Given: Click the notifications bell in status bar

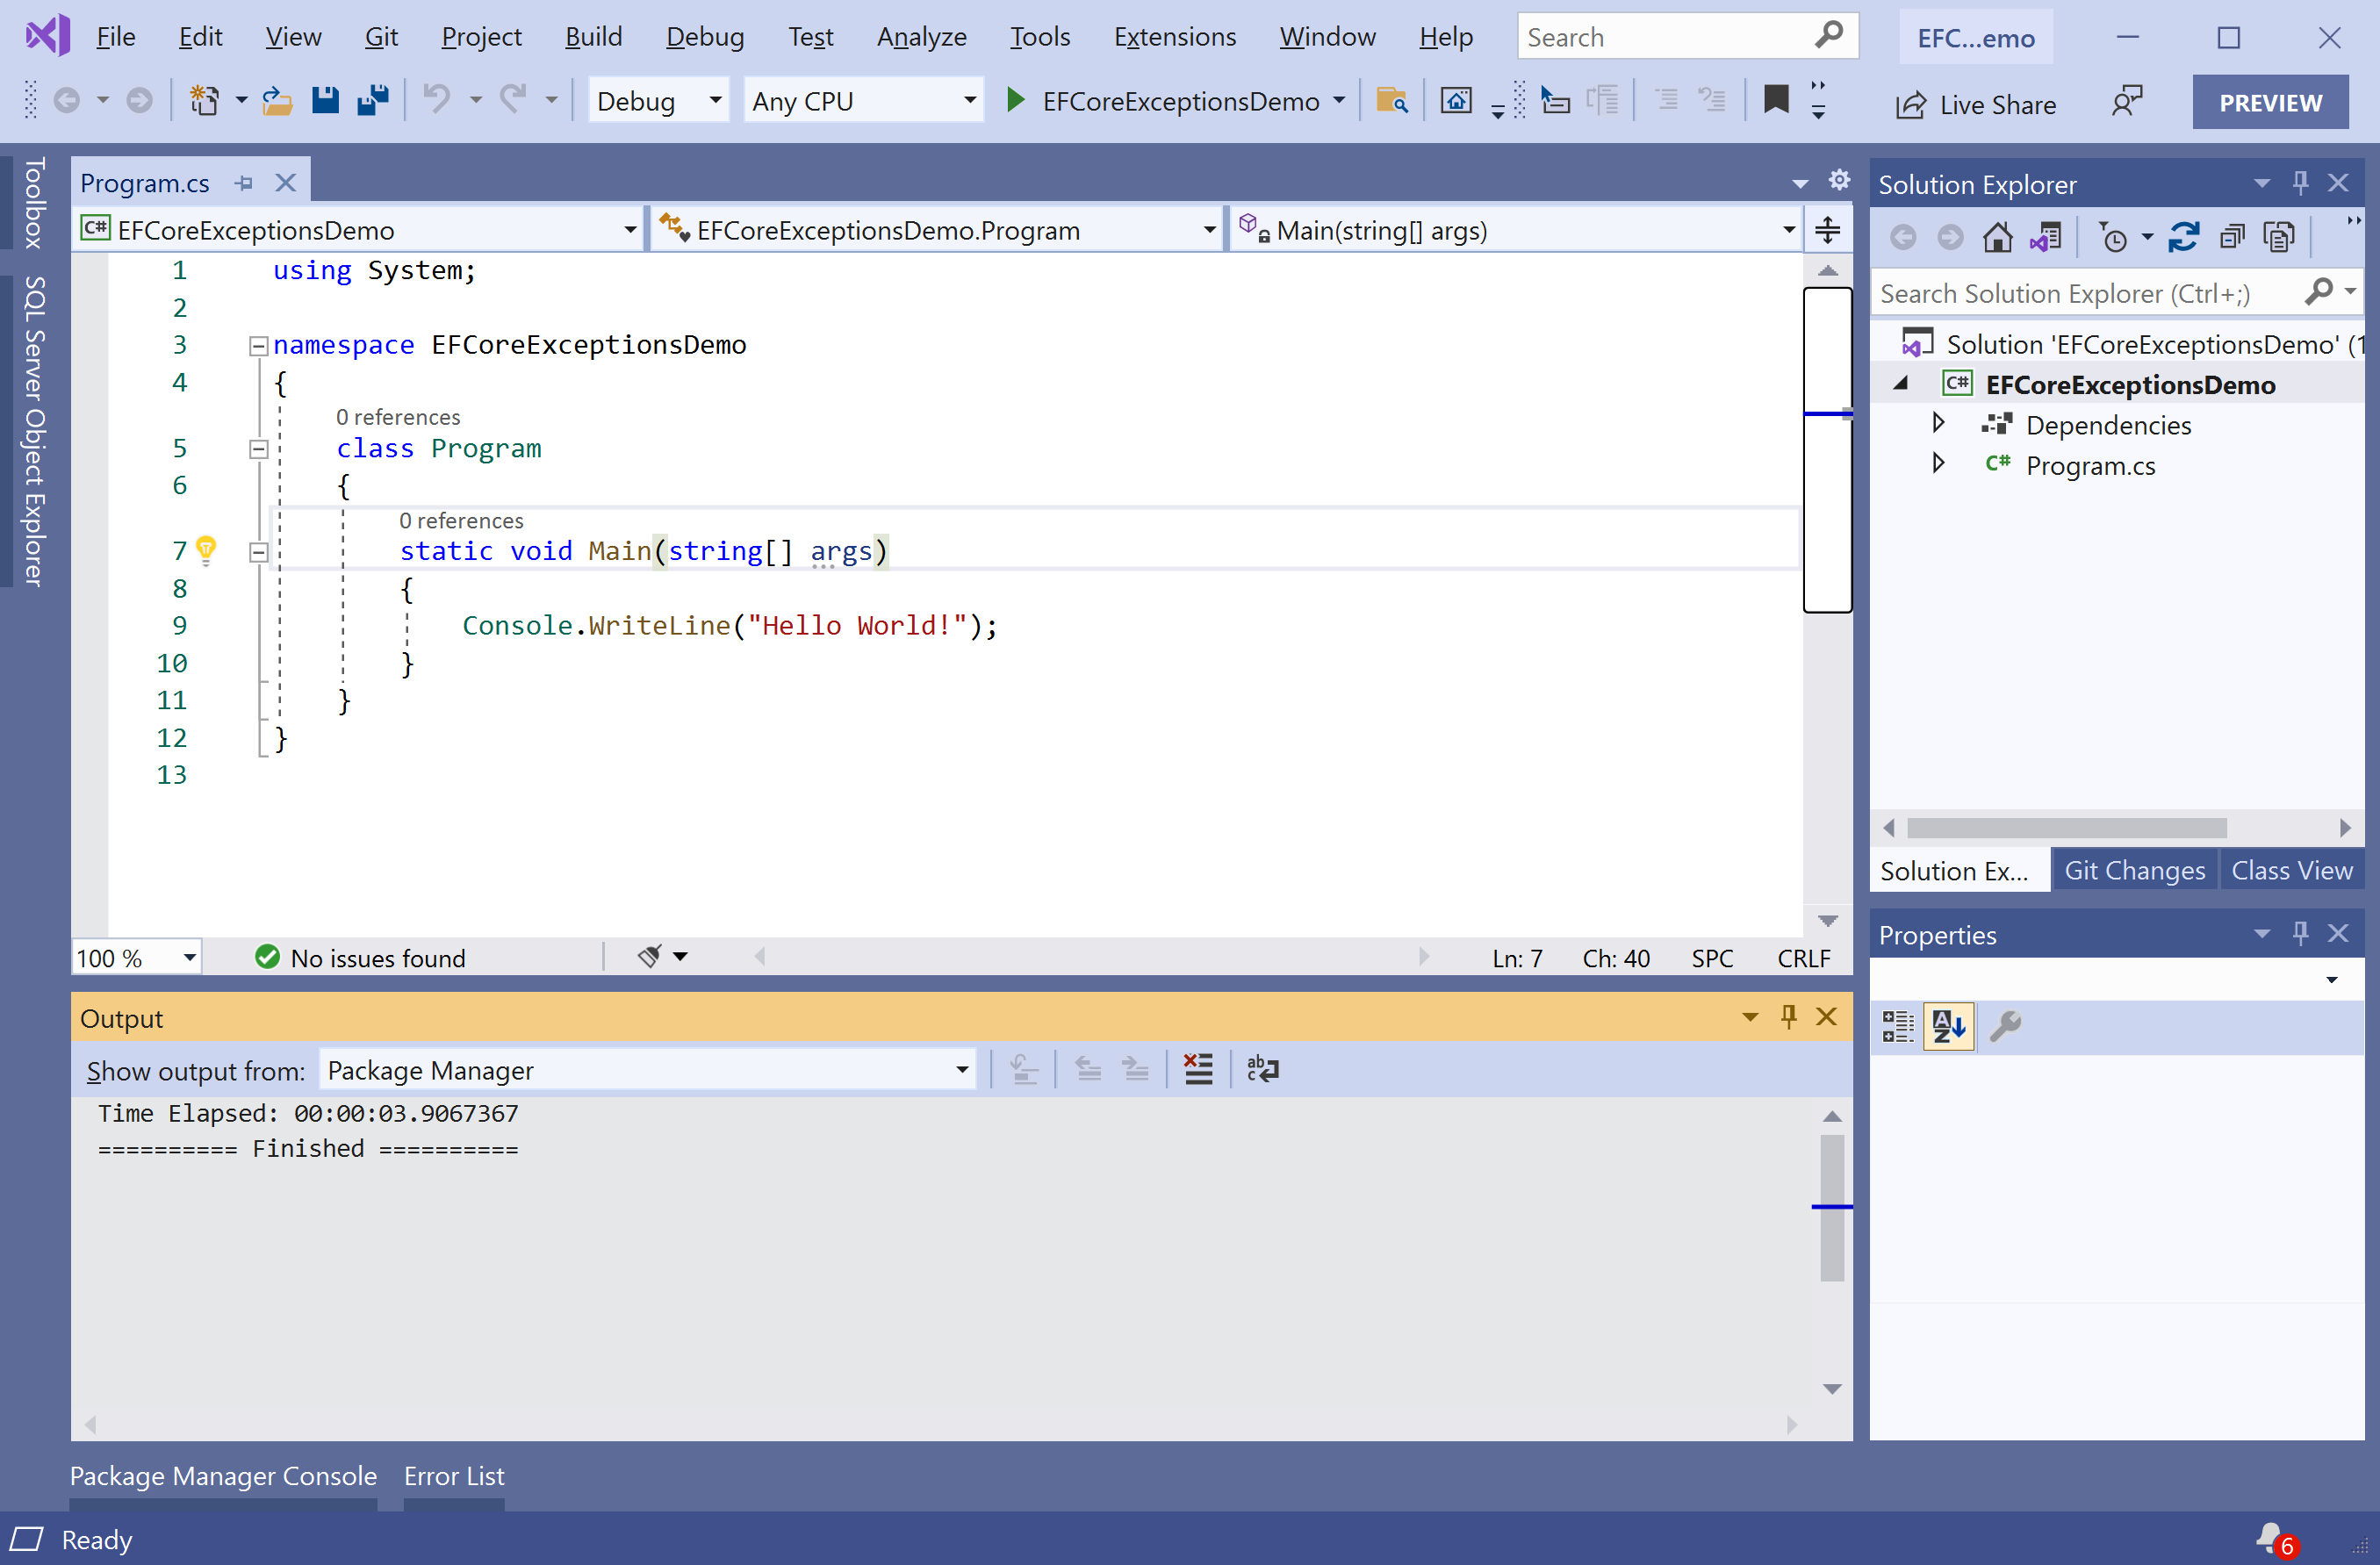Looking at the screenshot, I should pyautogui.click(x=2269, y=1538).
